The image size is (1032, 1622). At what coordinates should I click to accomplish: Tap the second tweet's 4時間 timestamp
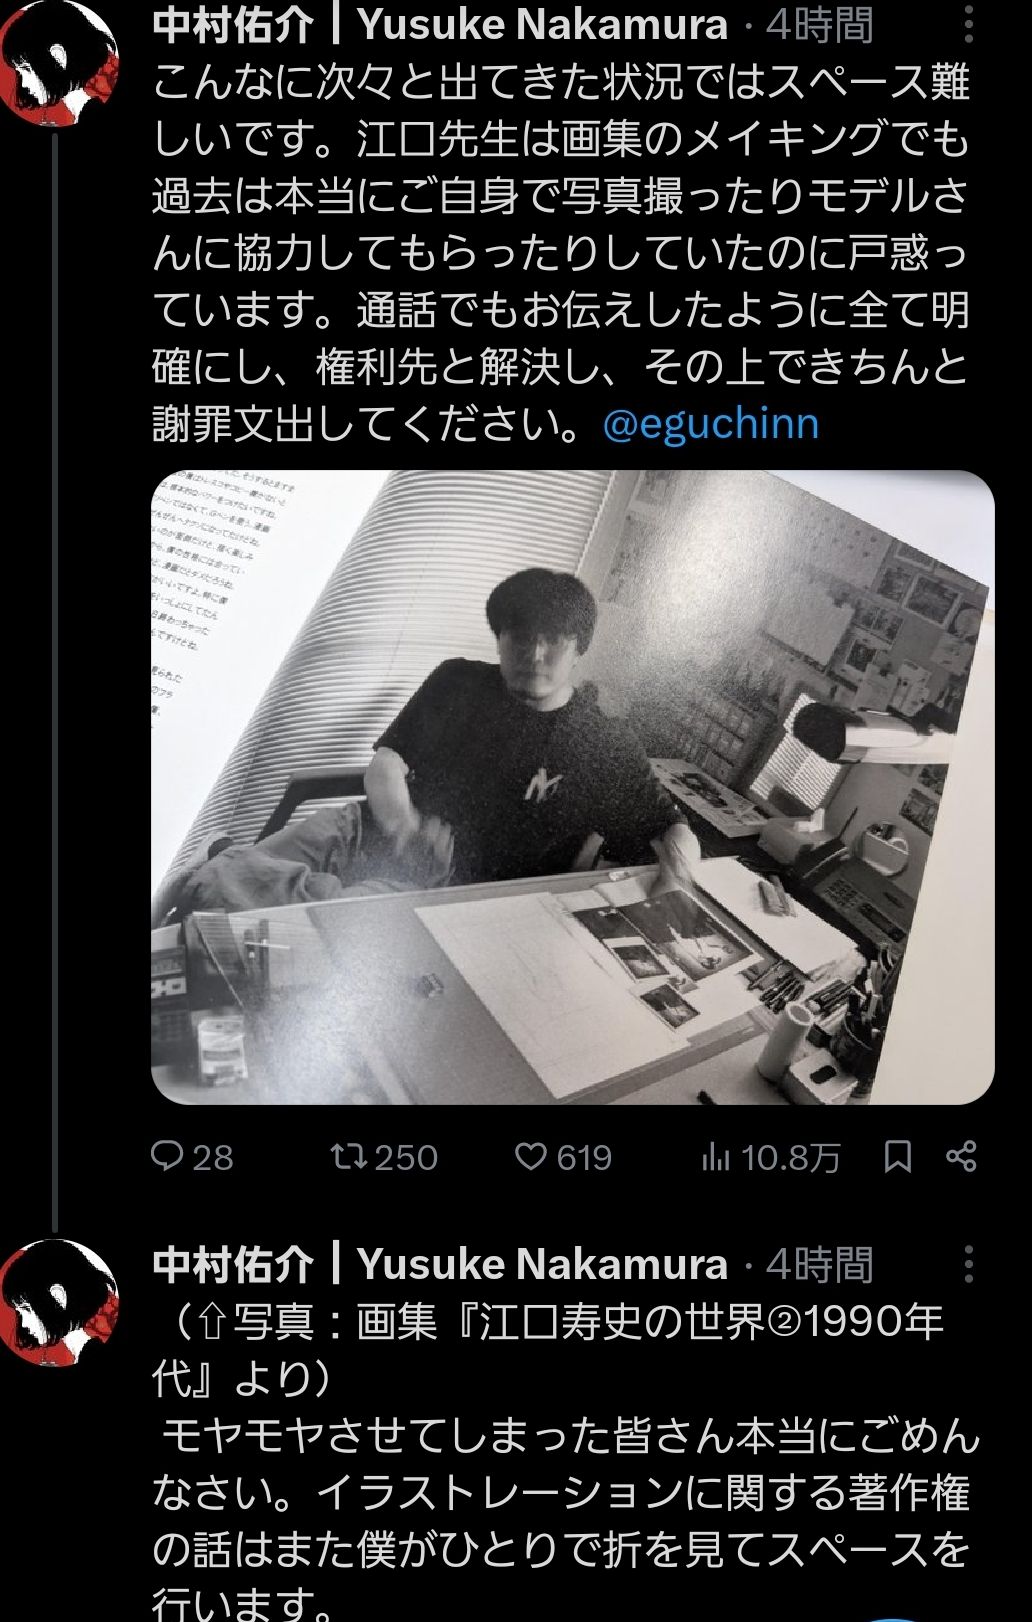[819, 1264]
